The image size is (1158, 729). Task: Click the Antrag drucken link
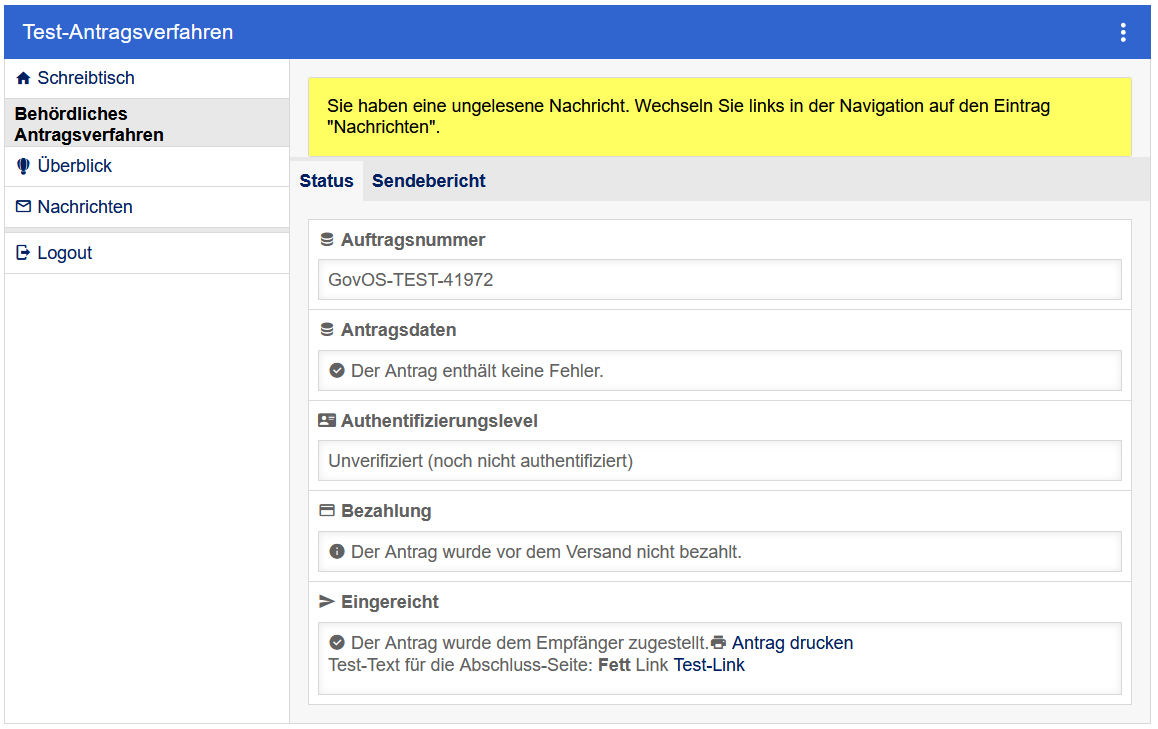click(792, 643)
